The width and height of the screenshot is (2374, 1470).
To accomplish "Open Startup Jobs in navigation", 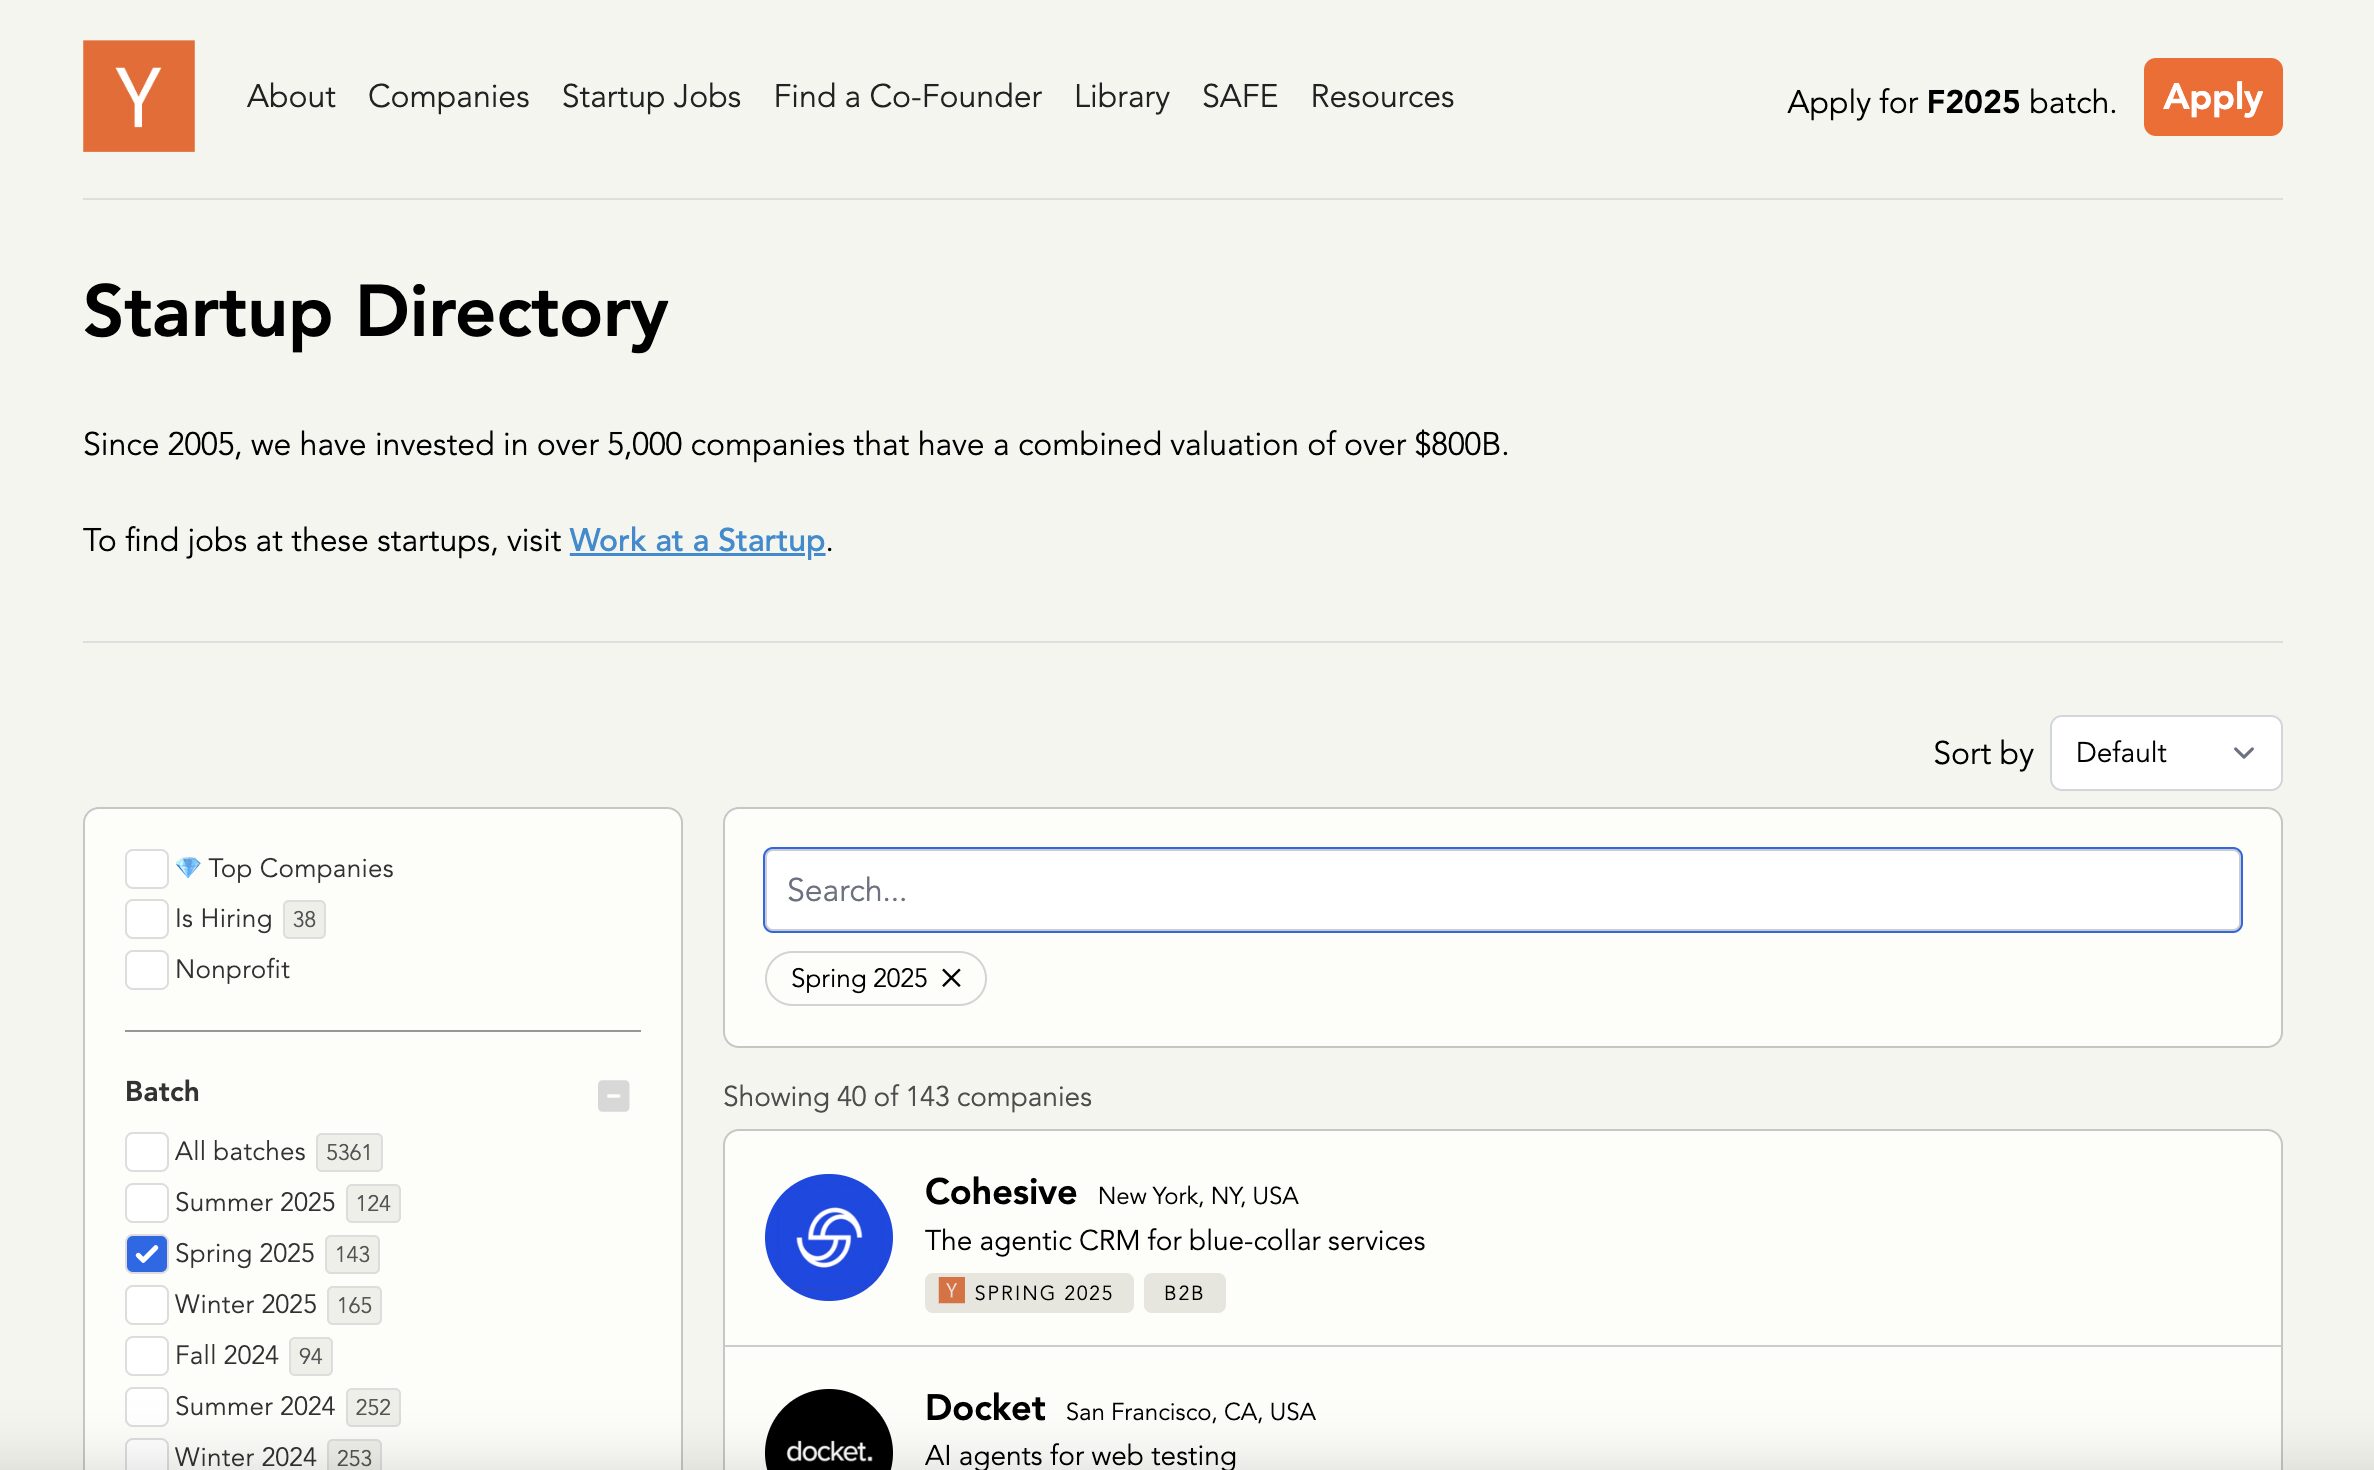I will (x=651, y=96).
